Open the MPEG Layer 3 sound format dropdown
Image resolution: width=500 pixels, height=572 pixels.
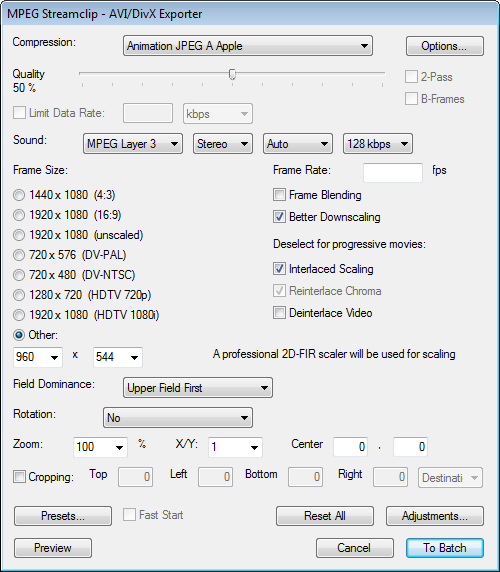pyautogui.click(x=133, y=144)
